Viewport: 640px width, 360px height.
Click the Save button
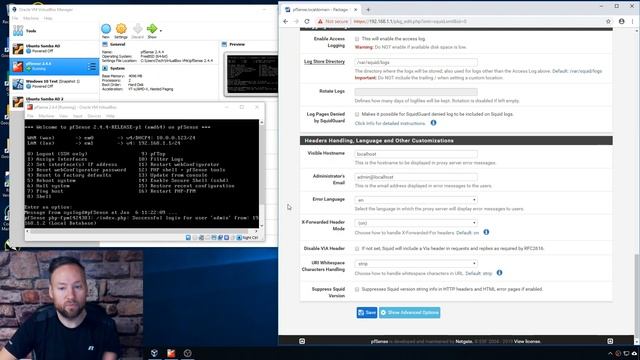(x=367, y=313)
